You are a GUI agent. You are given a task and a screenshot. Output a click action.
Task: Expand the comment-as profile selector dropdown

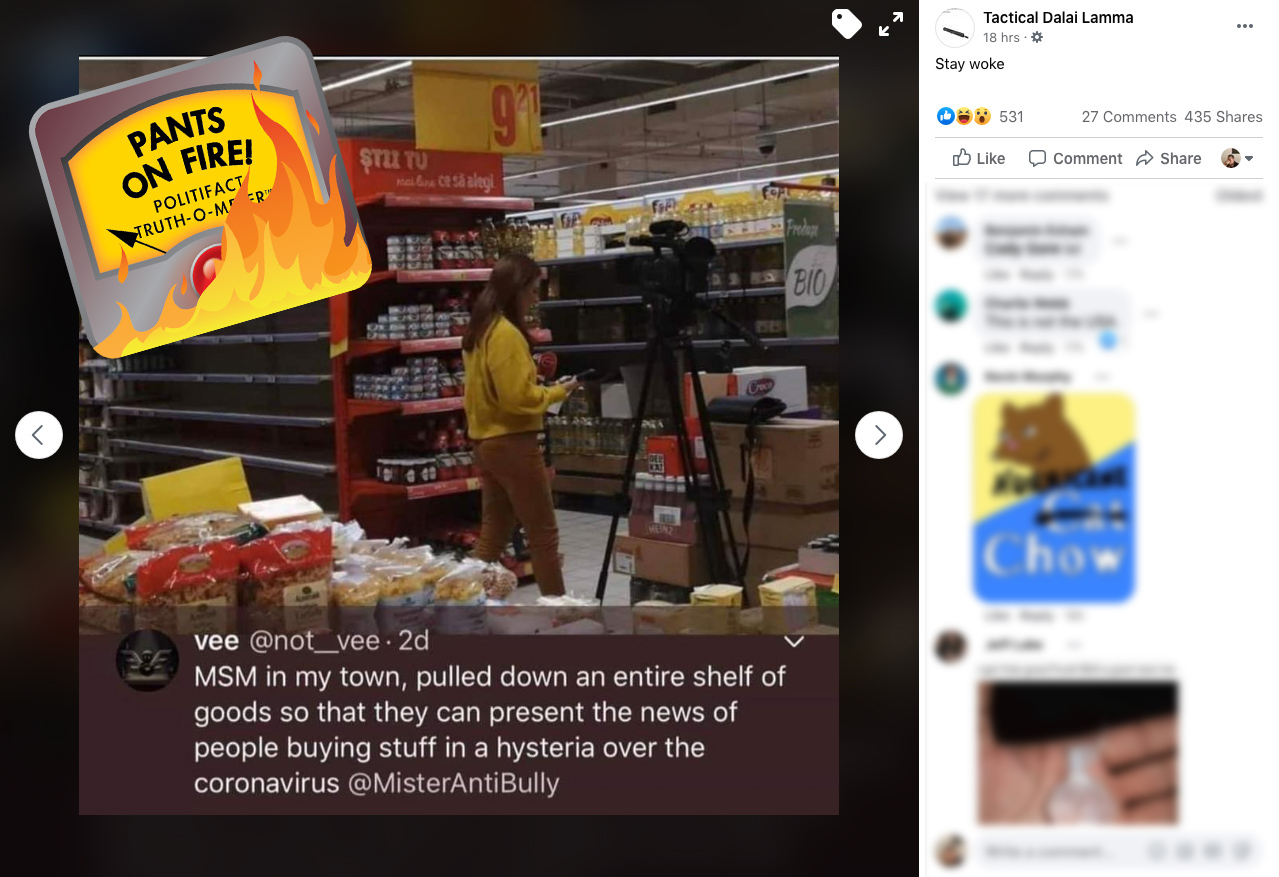point(1238,158)
